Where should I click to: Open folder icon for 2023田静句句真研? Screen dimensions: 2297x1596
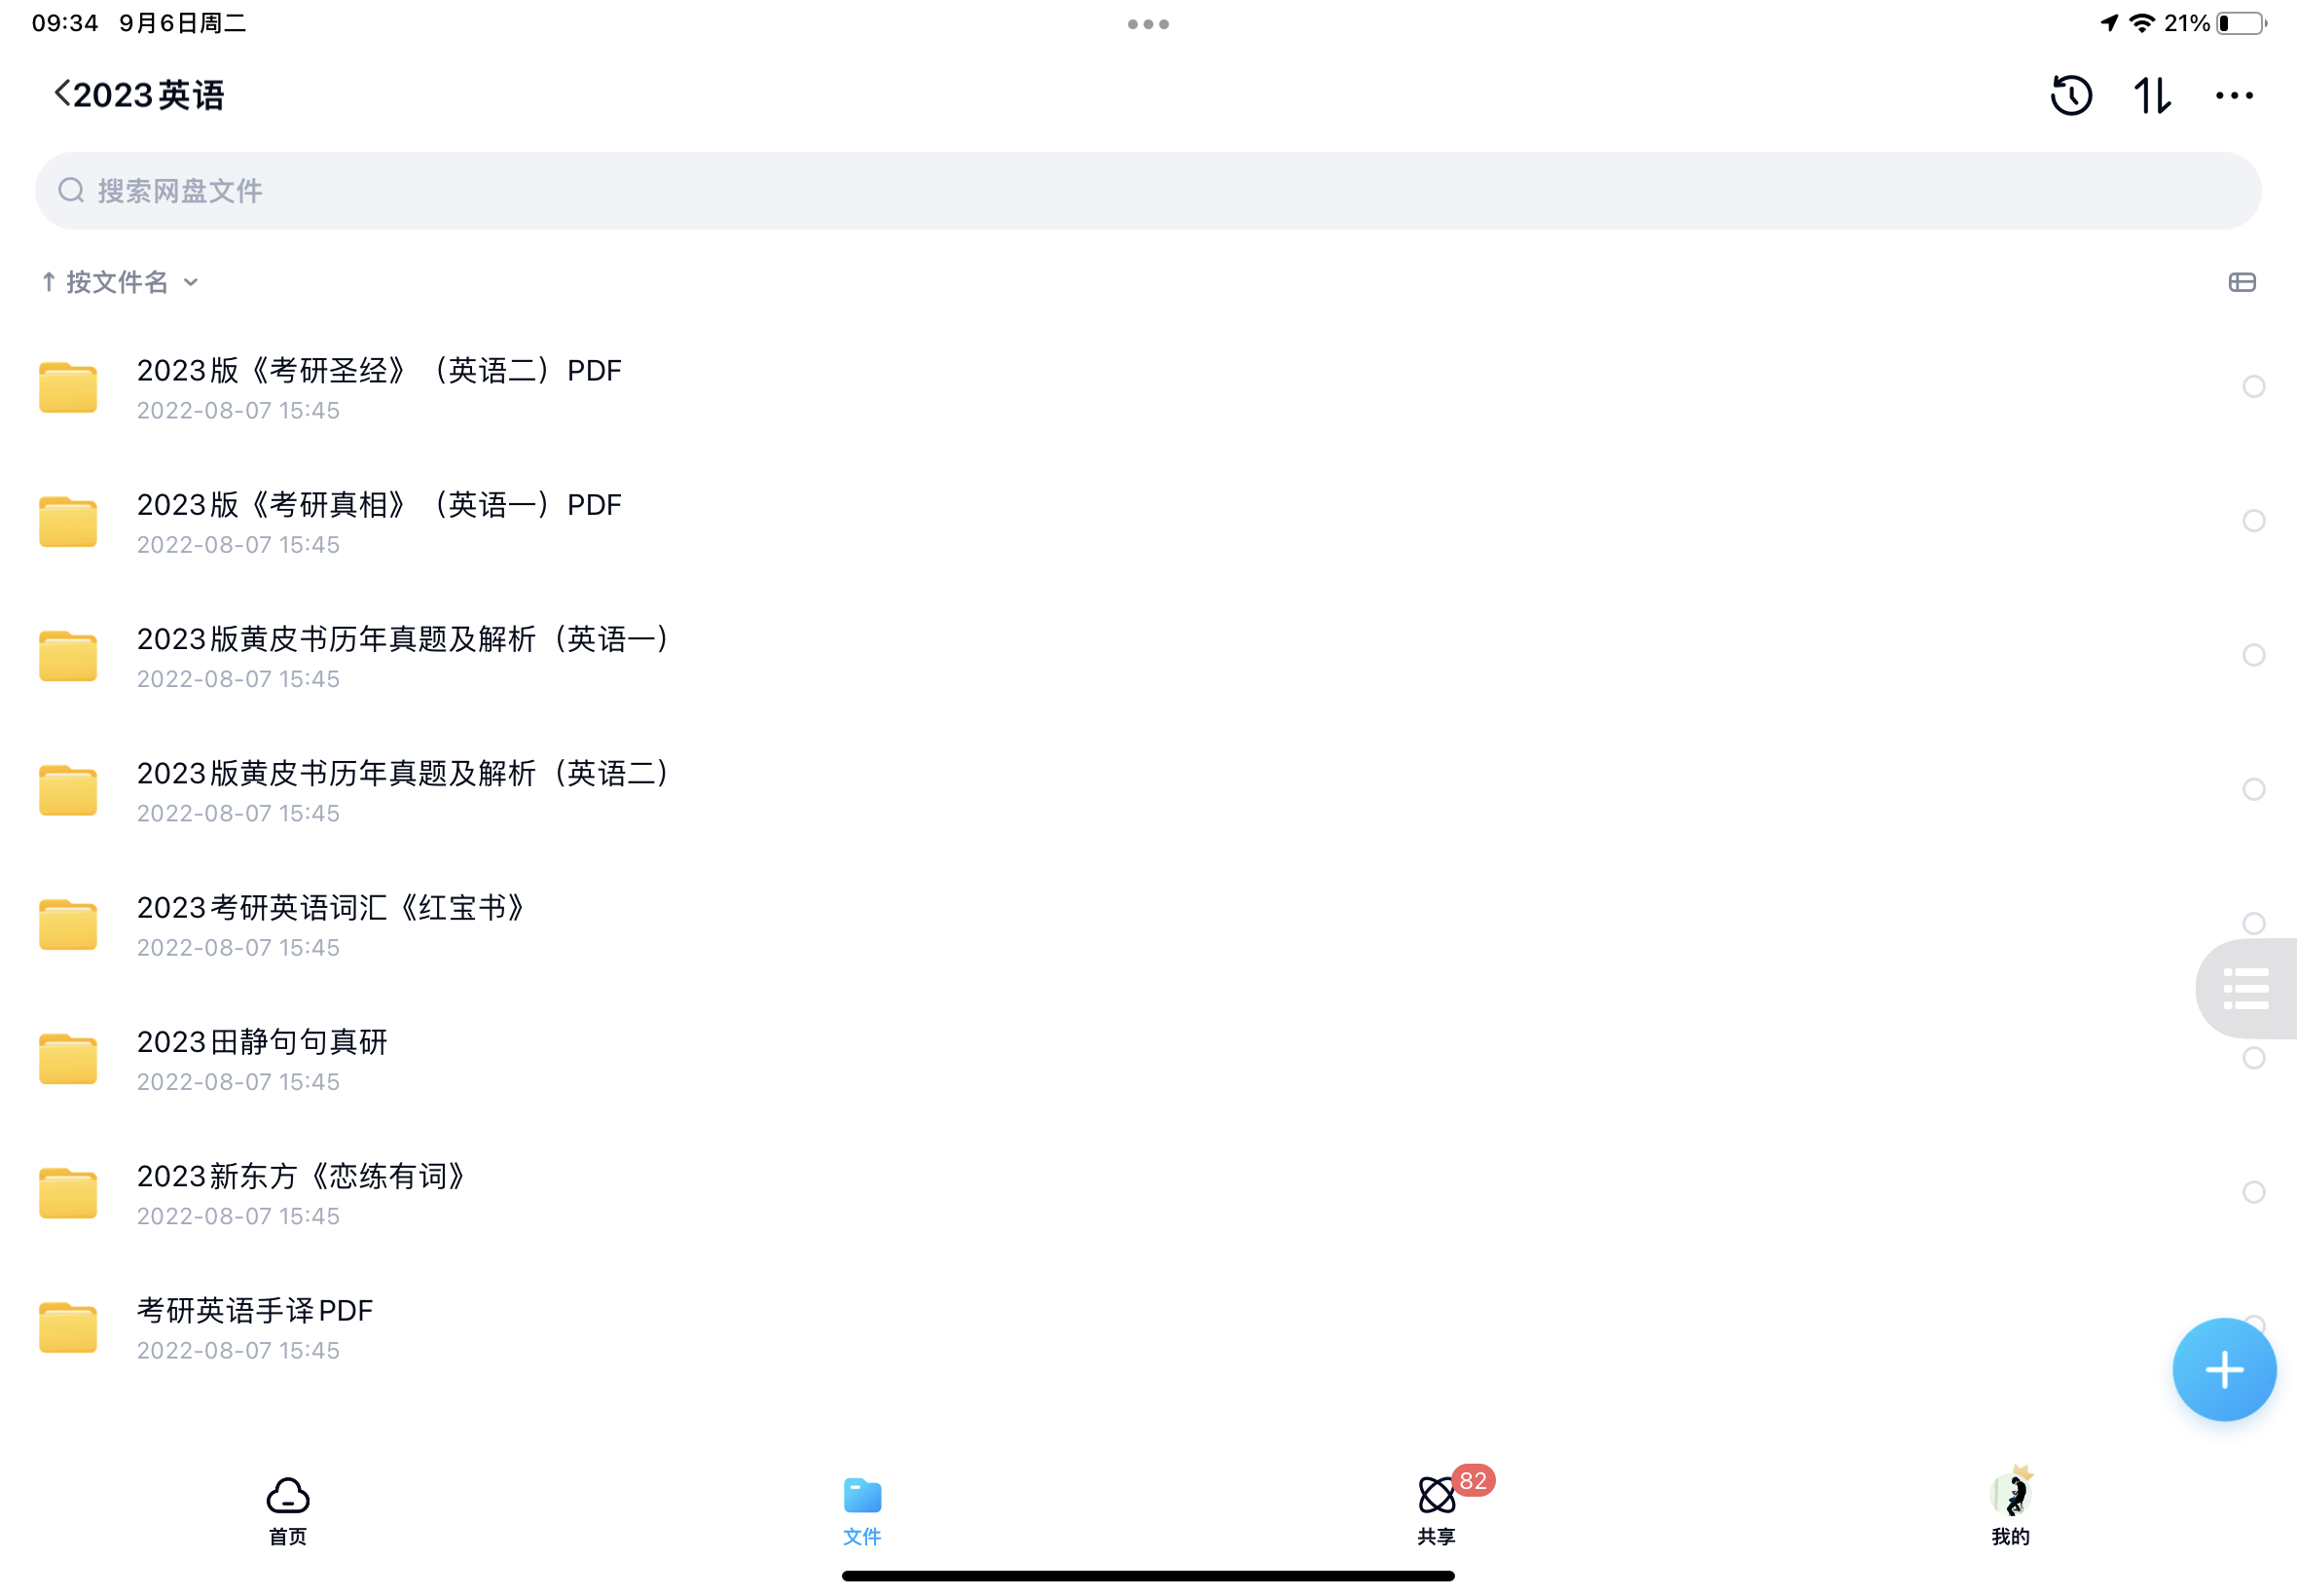(x=68, y=1059)
